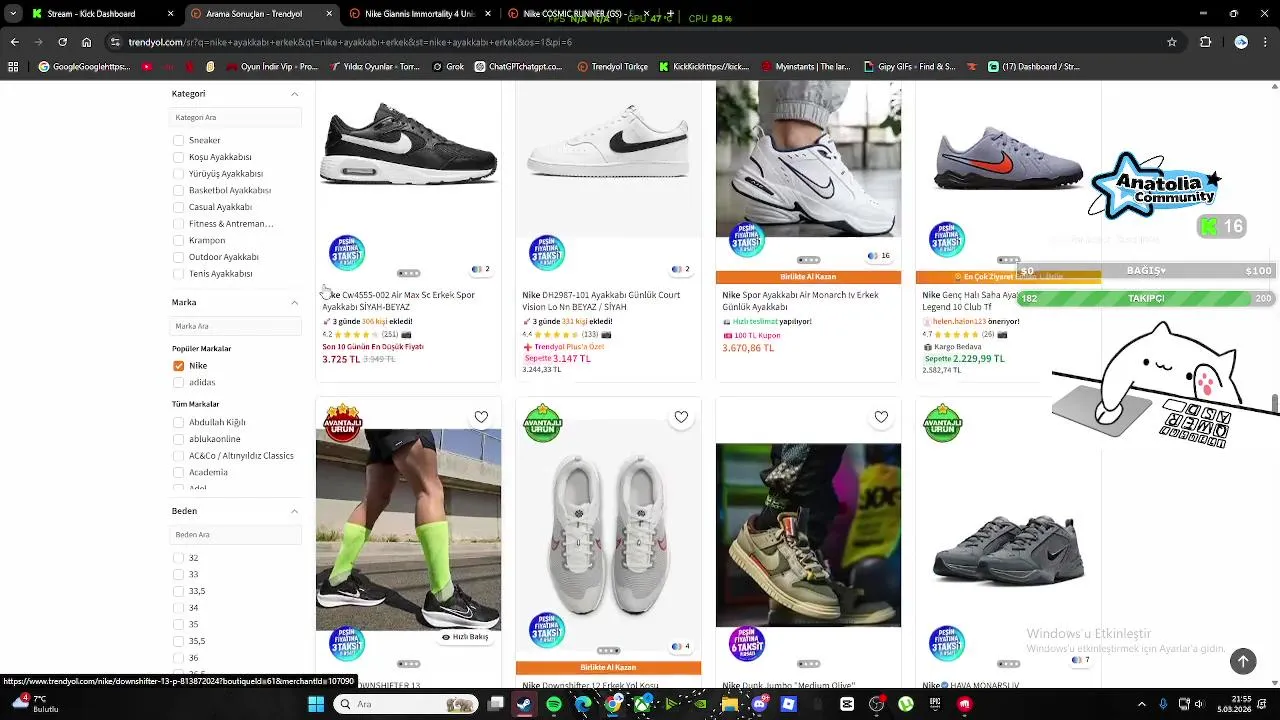
Task: Bookmark this page with the star icon
Action: point(1172,42)
